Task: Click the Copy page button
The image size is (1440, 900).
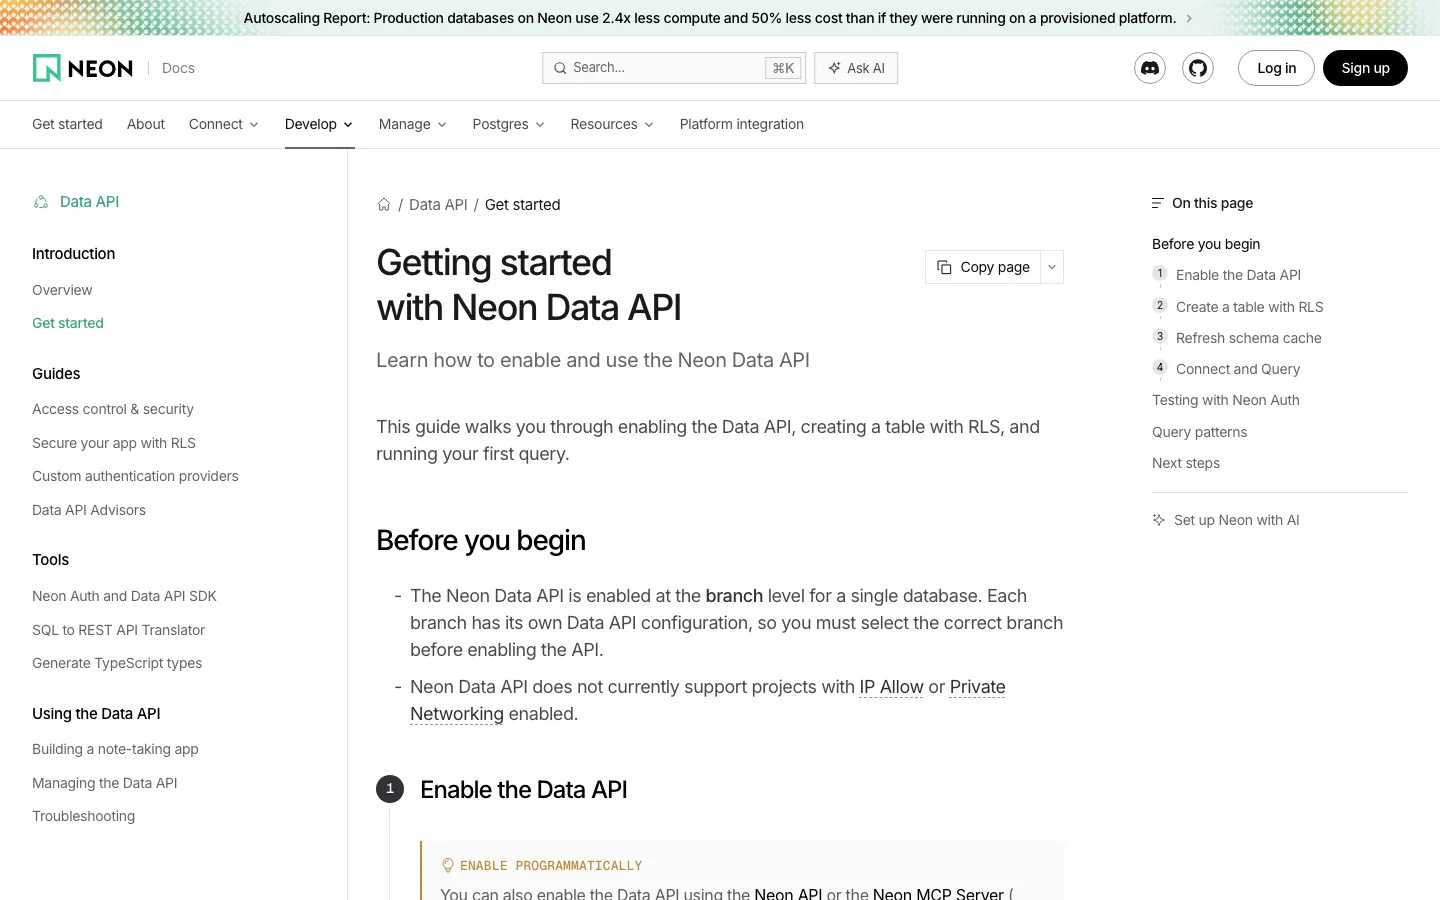Action: (983, 267)
